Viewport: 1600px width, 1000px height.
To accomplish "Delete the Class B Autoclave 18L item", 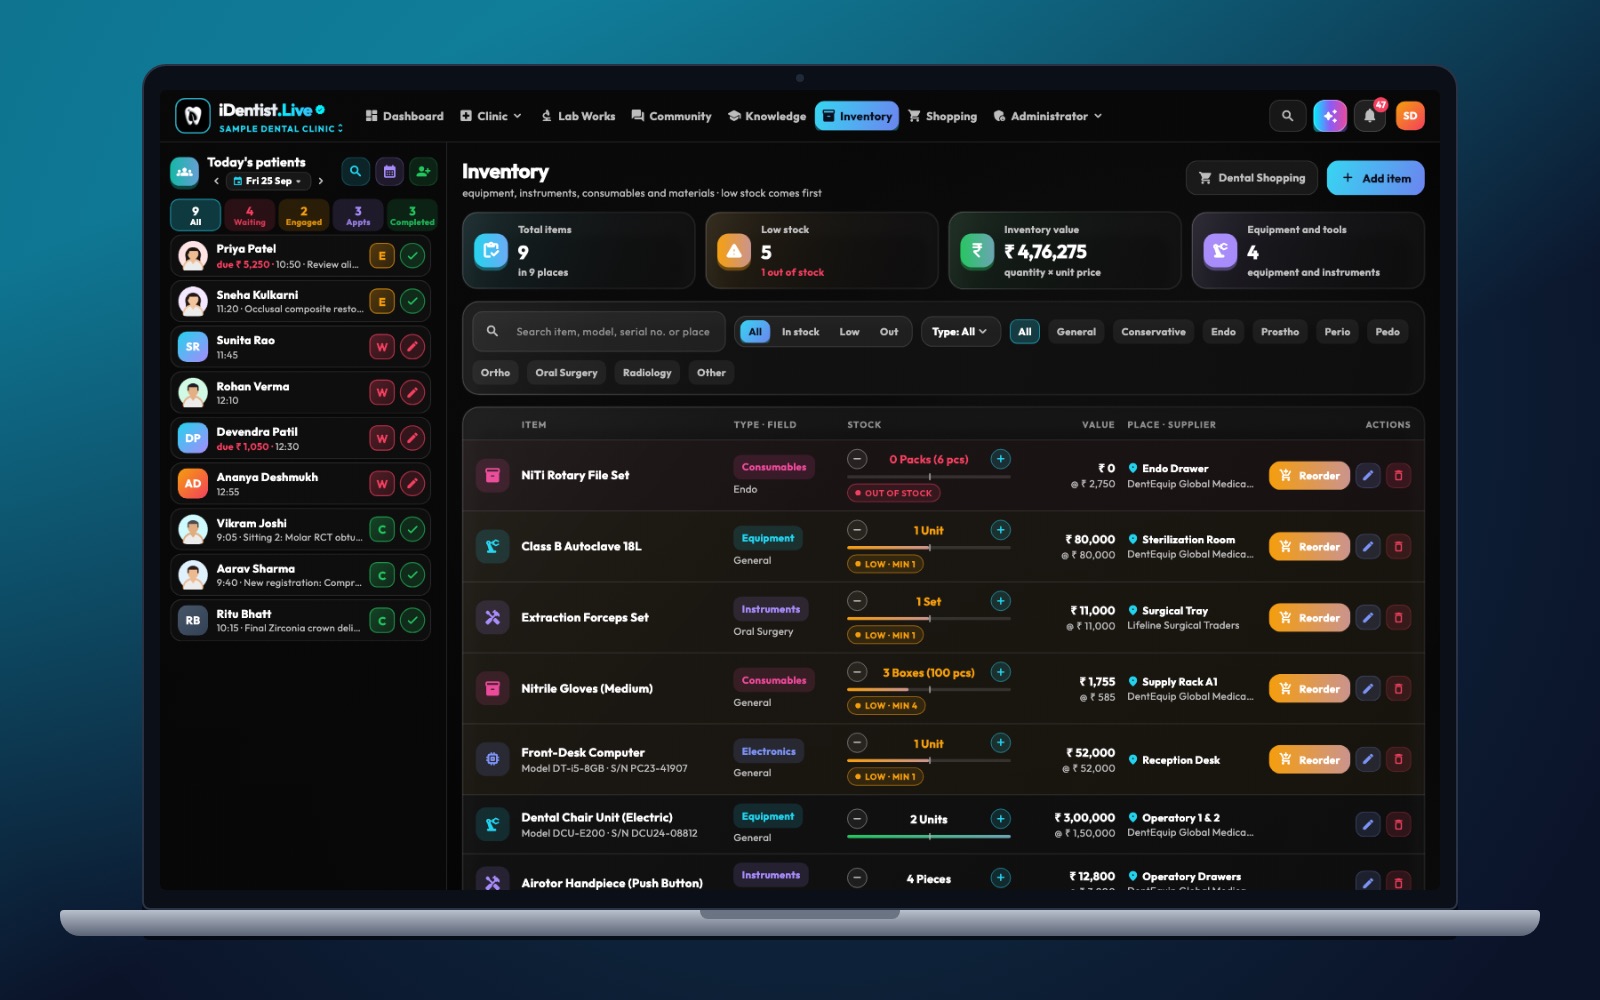I will click(1398, 547).
